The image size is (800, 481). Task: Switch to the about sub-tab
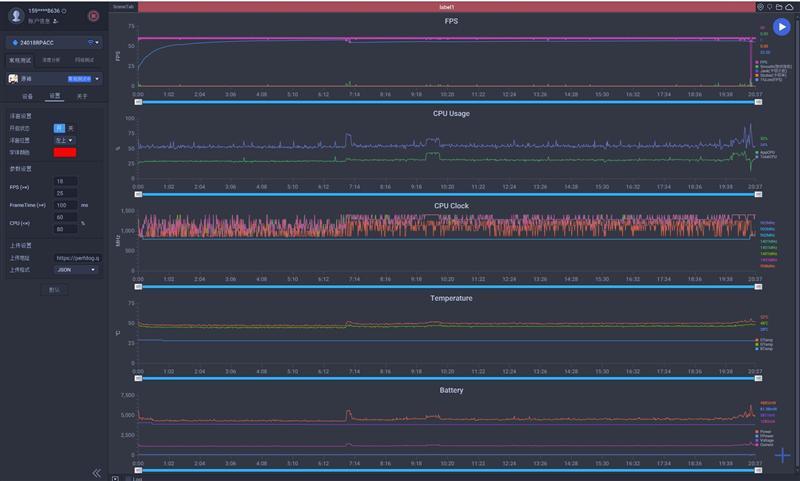[x=82, y=96]
